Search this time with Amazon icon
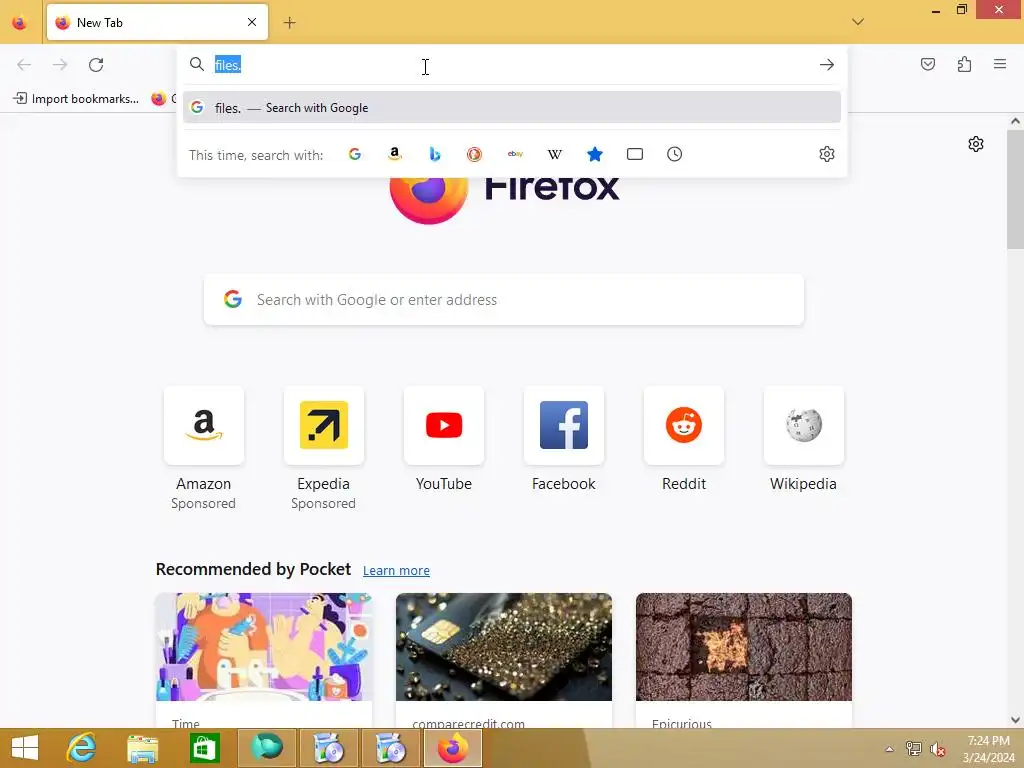 [394, 154]
